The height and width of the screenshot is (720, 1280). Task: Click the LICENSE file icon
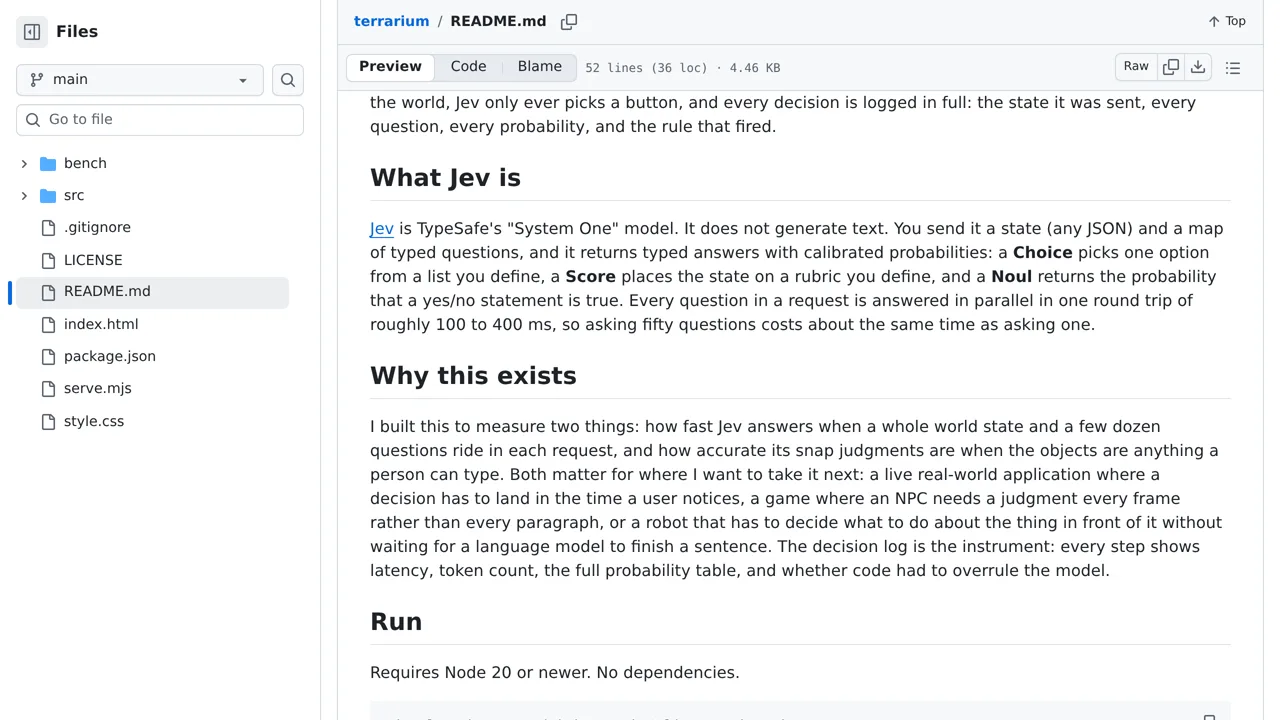coord(48,260)
